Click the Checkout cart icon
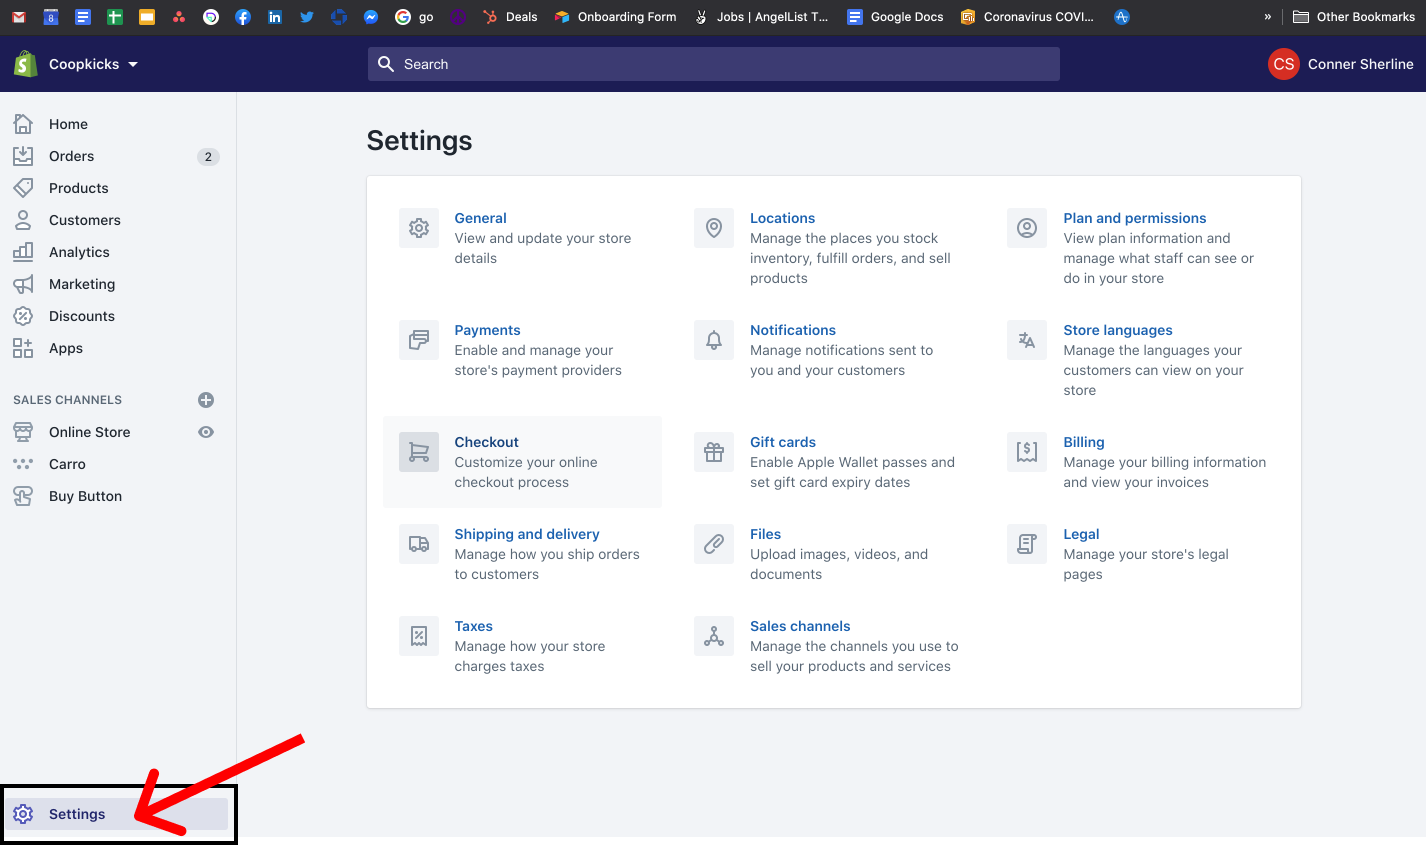 (418, 452)
